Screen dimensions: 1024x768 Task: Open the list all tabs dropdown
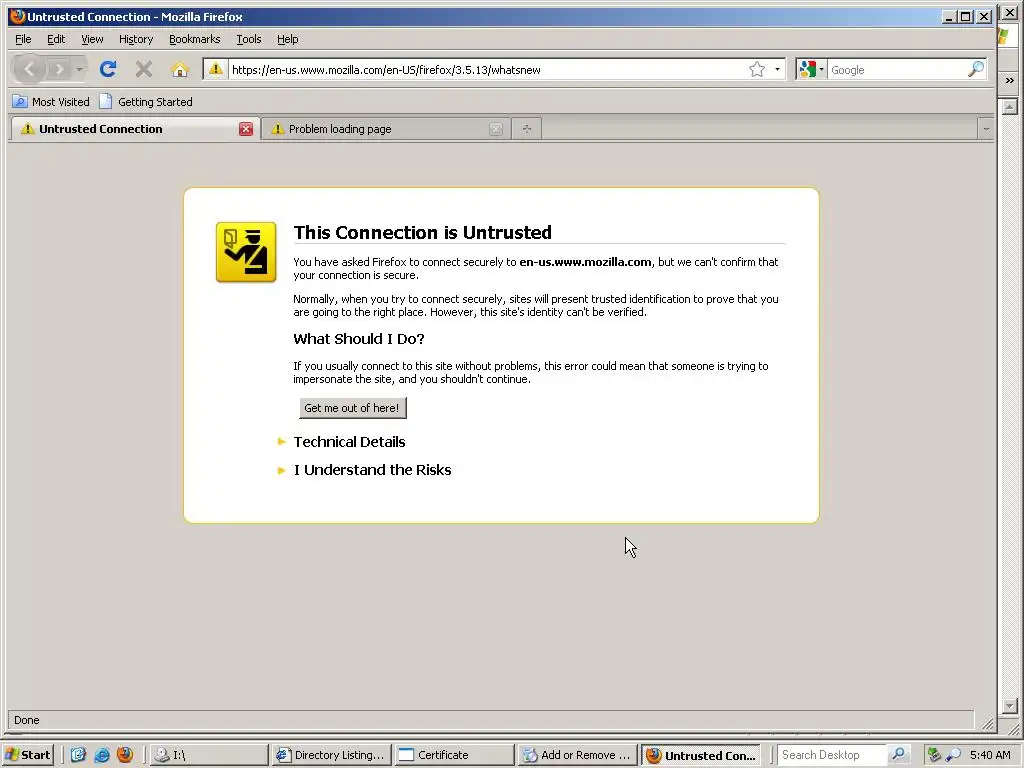[x=986, y=129]
